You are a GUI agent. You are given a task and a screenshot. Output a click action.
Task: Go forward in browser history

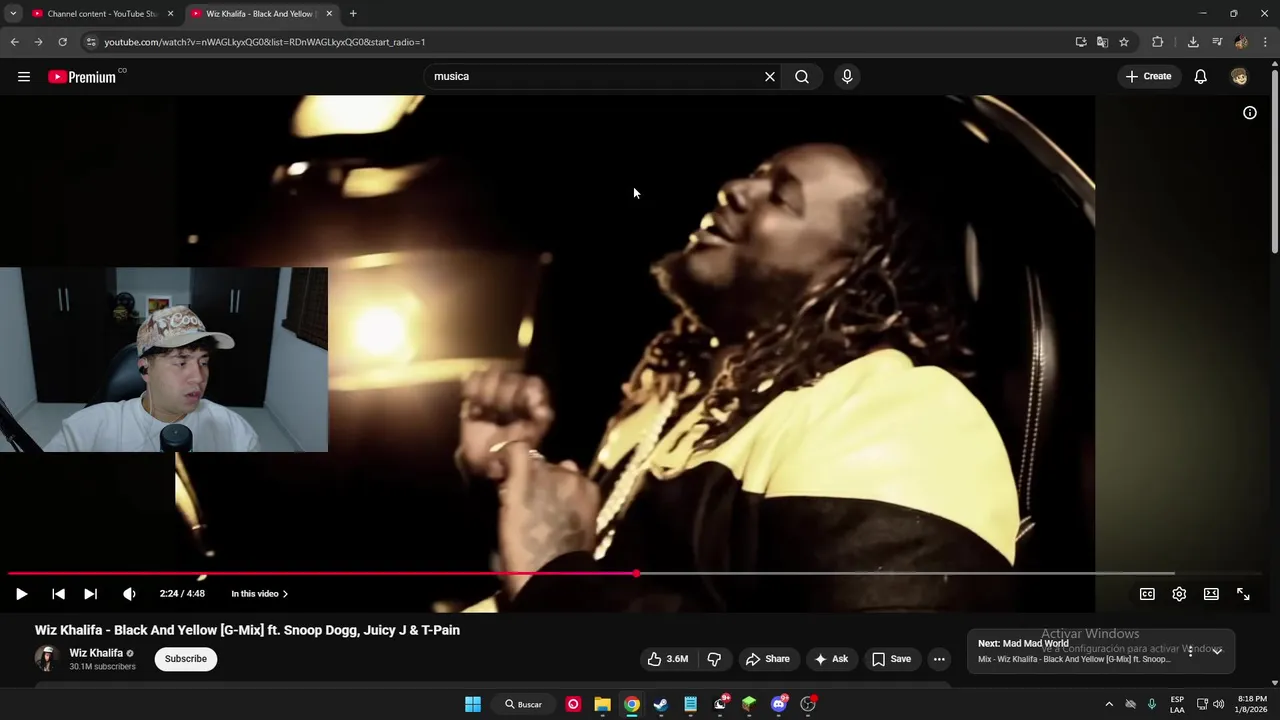[38, 42]
